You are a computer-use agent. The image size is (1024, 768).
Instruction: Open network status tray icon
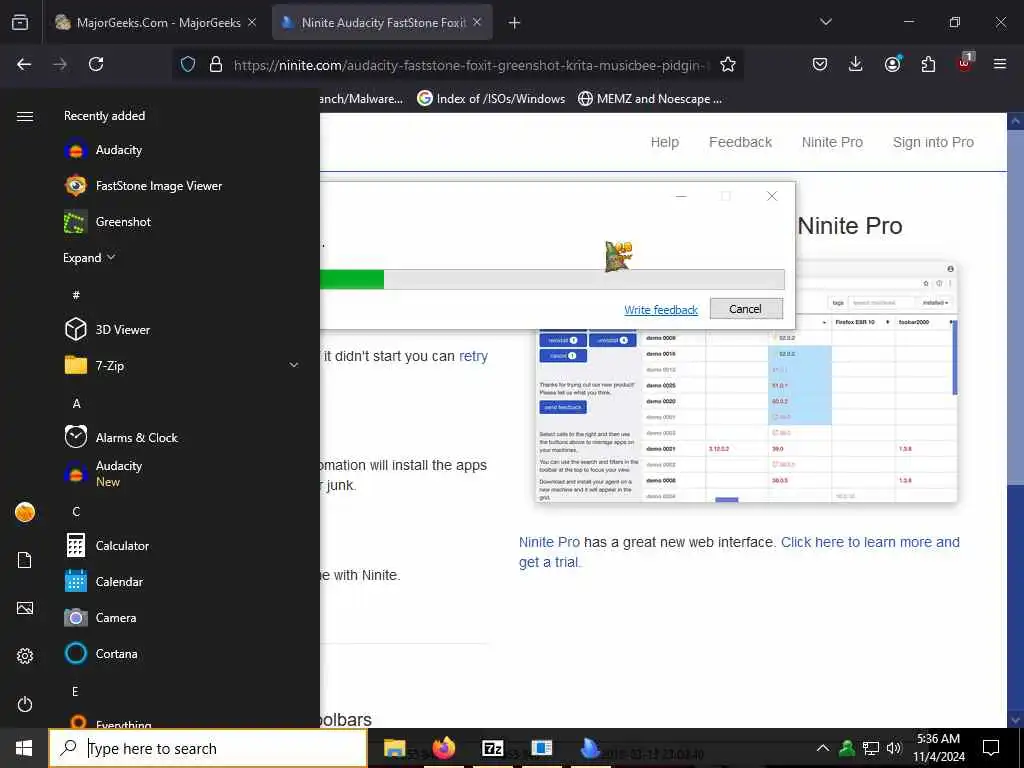871,748
